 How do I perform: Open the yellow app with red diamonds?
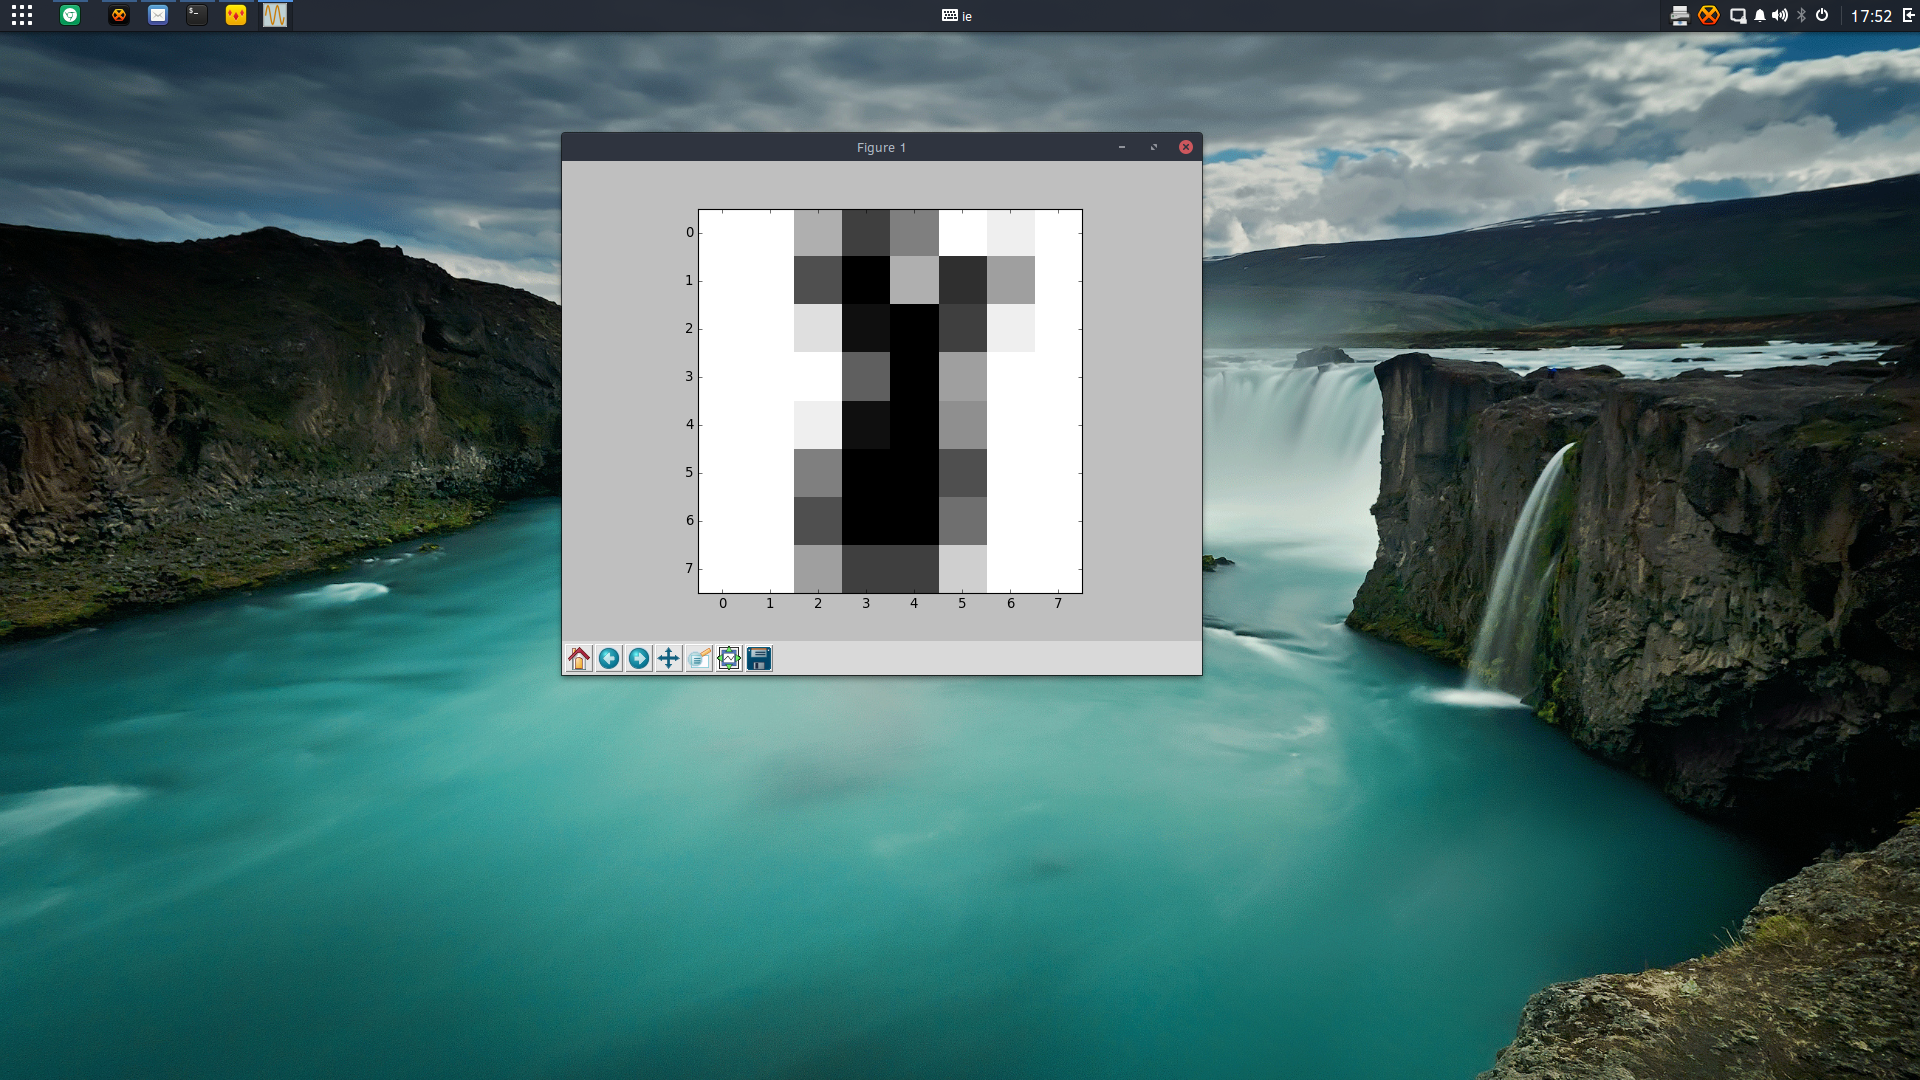236,15
